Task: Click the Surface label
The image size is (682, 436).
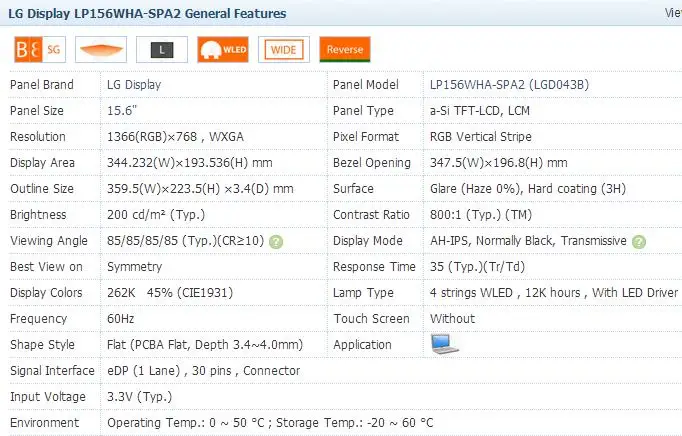Action: [353, 188]
